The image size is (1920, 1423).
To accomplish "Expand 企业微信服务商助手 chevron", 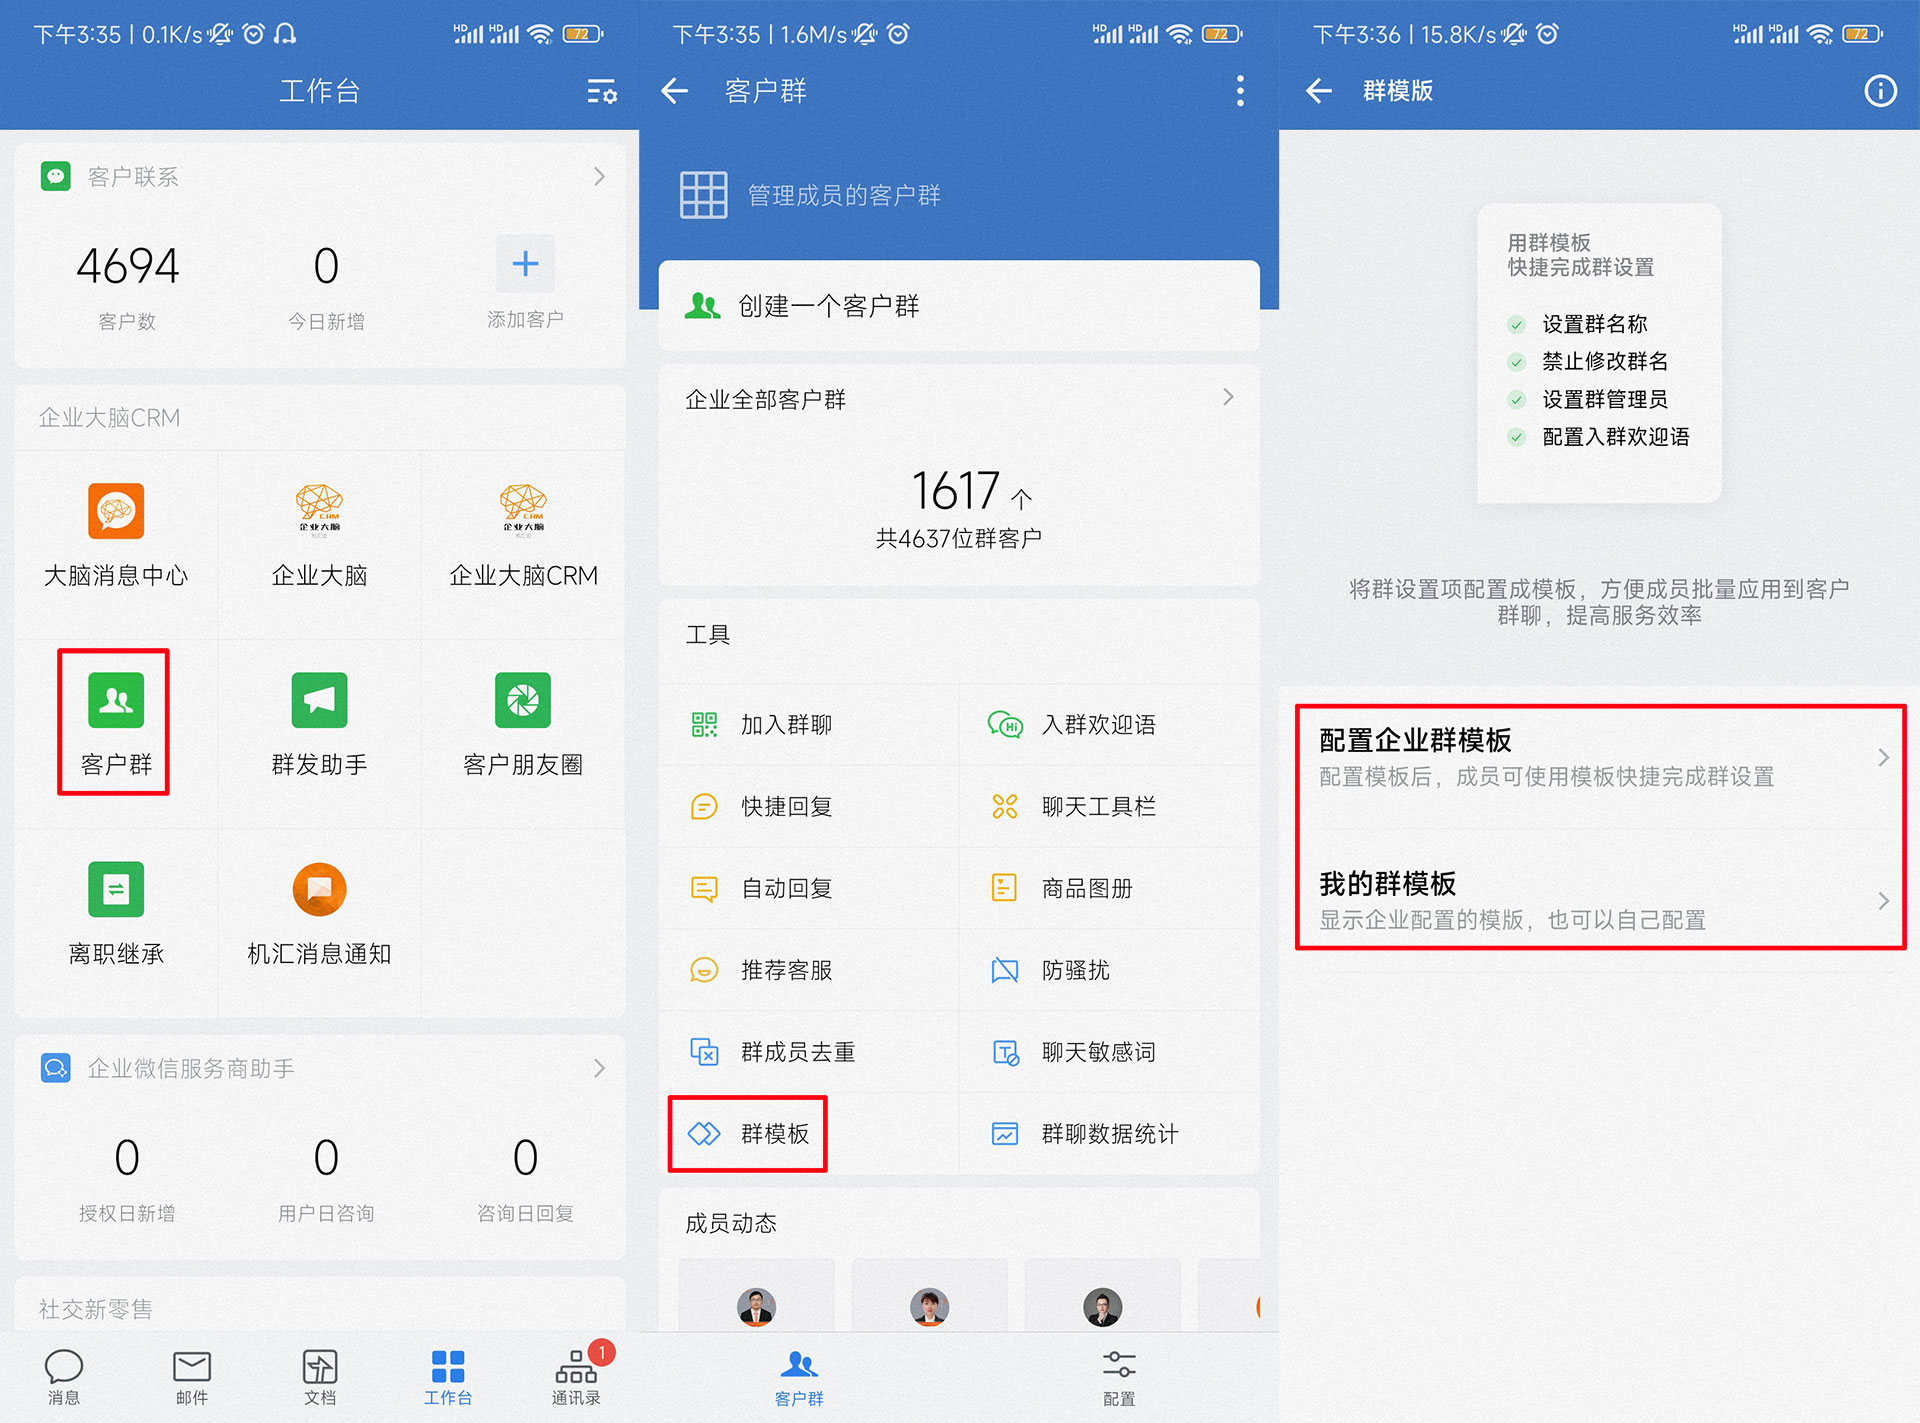I will (x=599, y=1068).
